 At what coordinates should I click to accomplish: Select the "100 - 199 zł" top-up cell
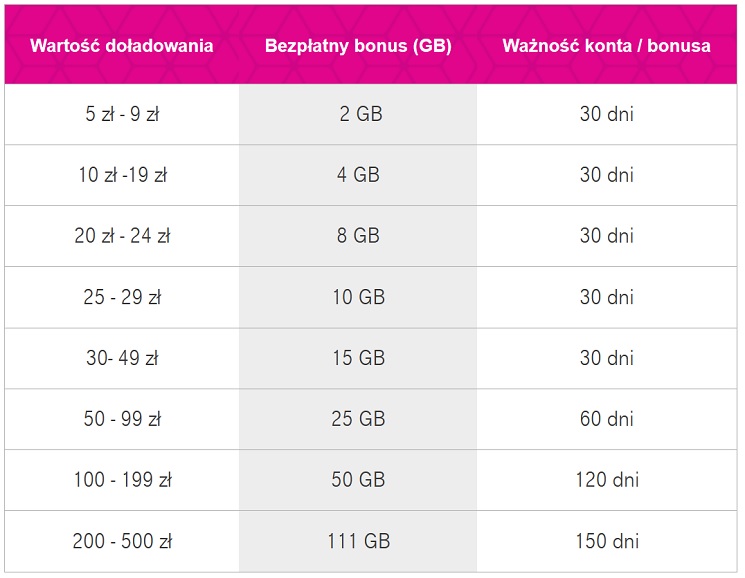click(122, 480)
